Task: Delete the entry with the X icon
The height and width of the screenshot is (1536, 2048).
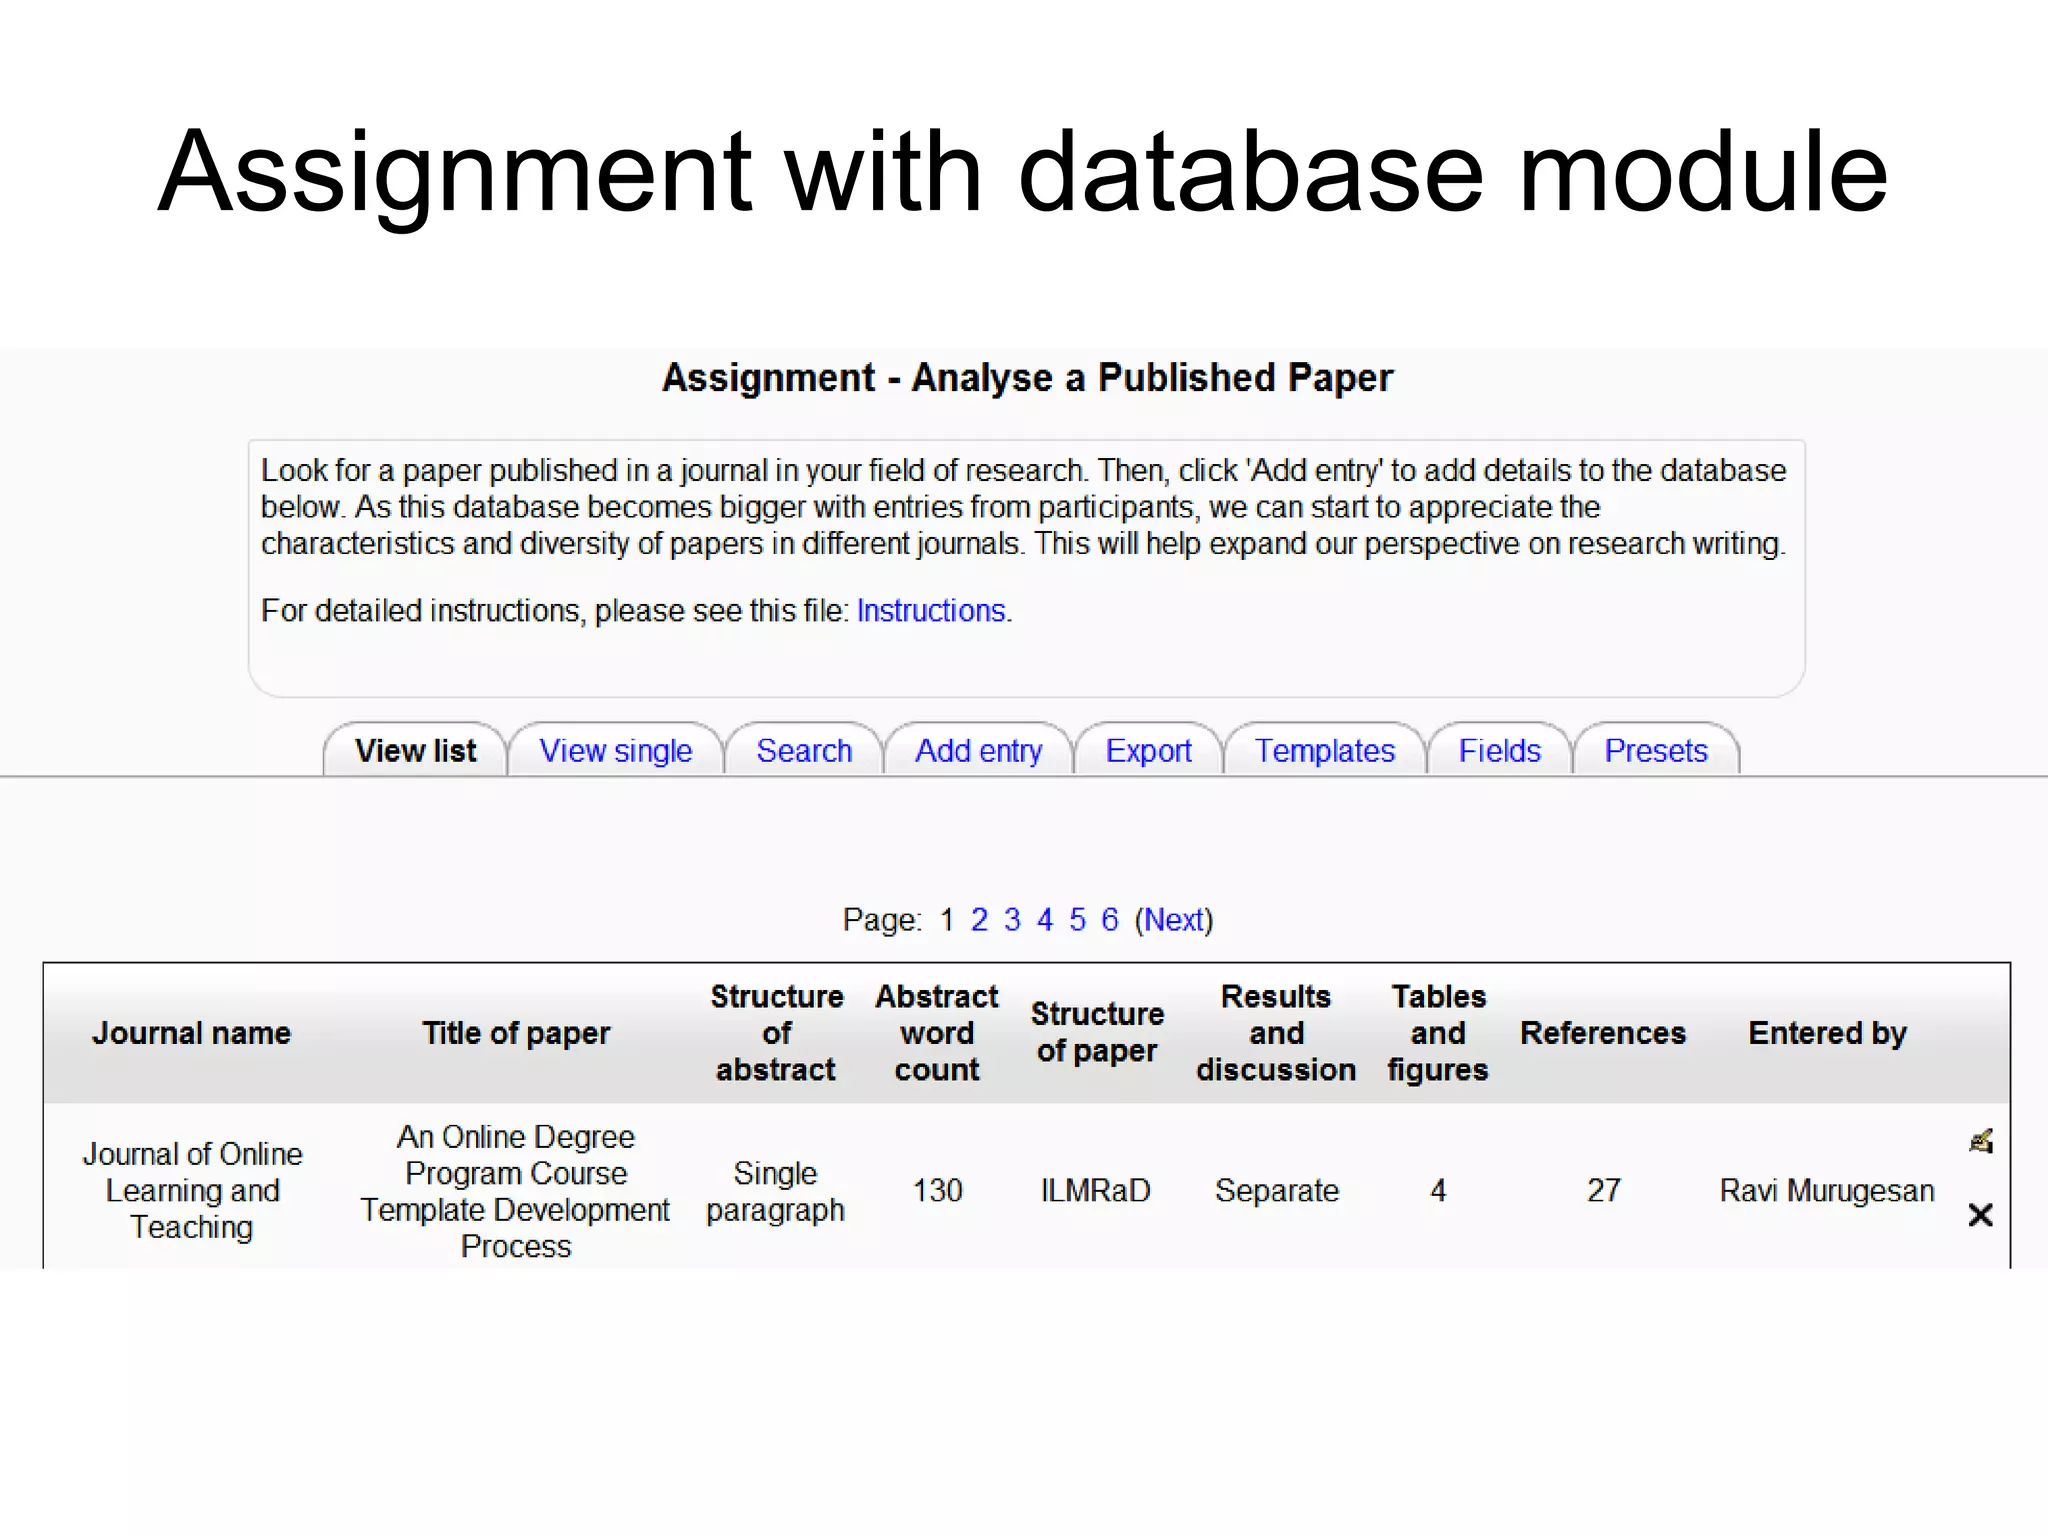Action: point(1980,1215)
